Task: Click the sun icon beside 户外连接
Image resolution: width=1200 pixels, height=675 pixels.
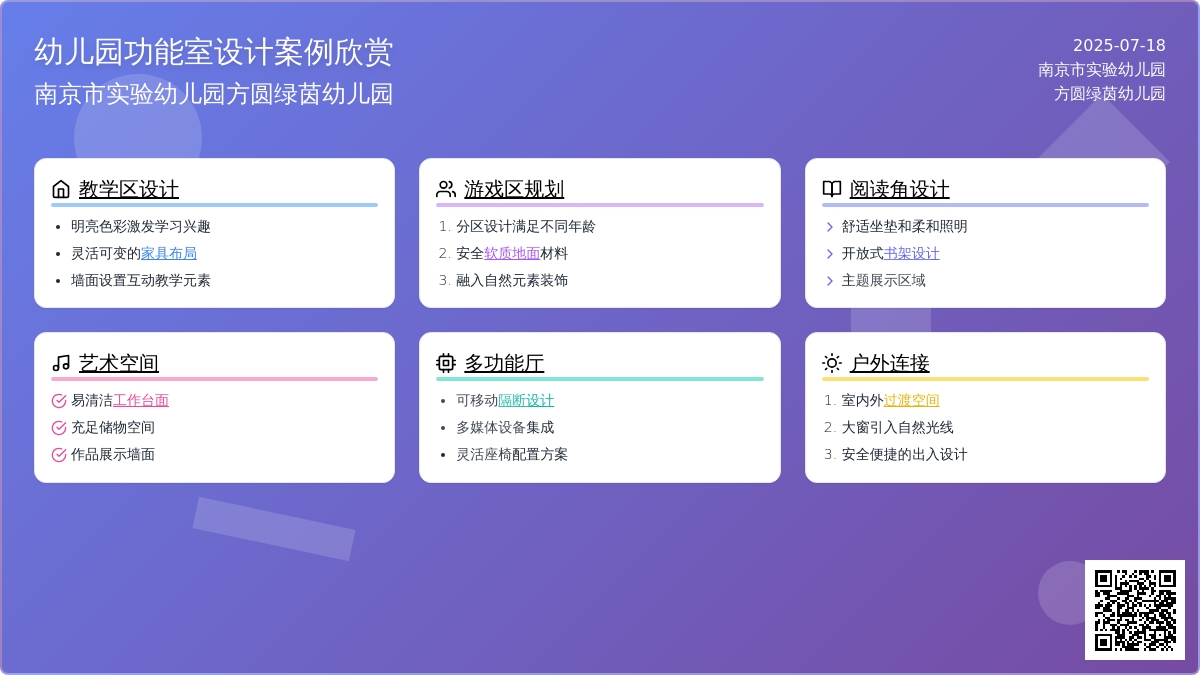Action: click(832, 363)
